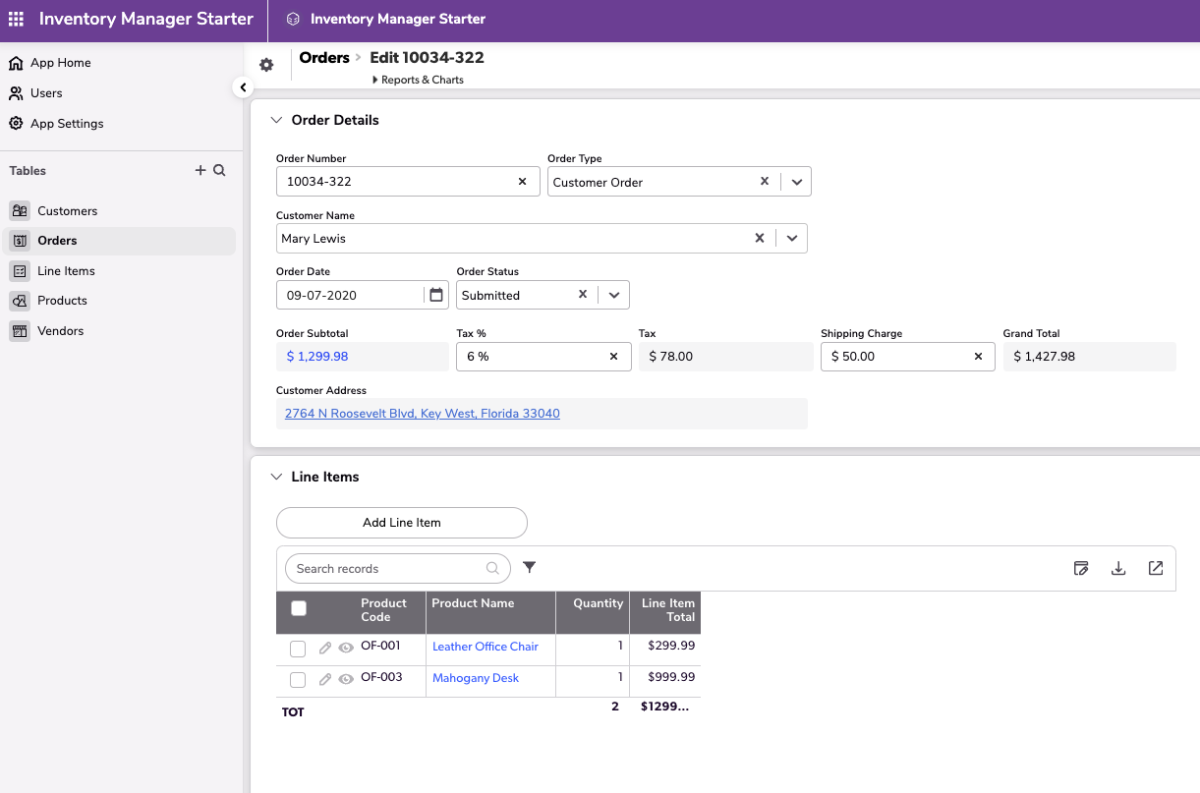The width and height of the screenshot is (1200, 793).
Task: Check the select-all checkbox in table header
Action: pos(298,608)
